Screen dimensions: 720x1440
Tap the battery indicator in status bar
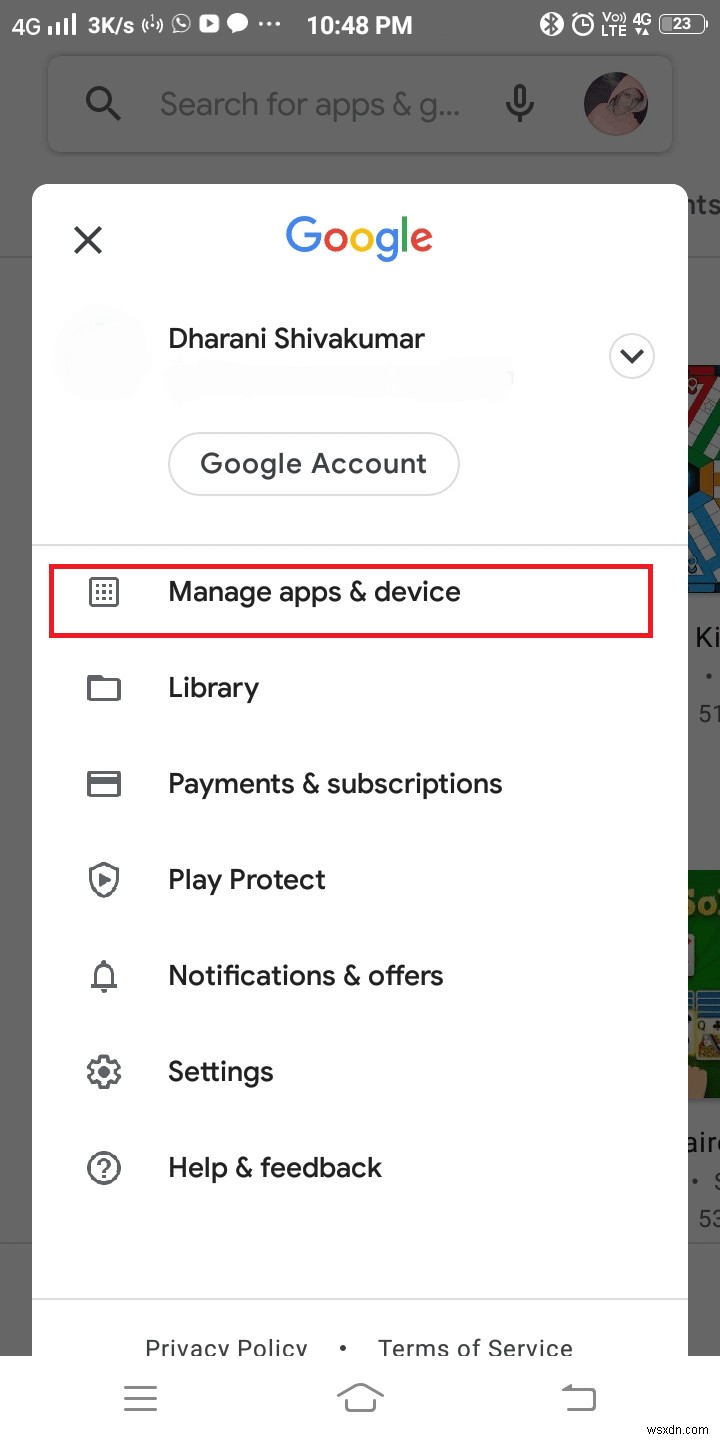[x=682, y=25]
